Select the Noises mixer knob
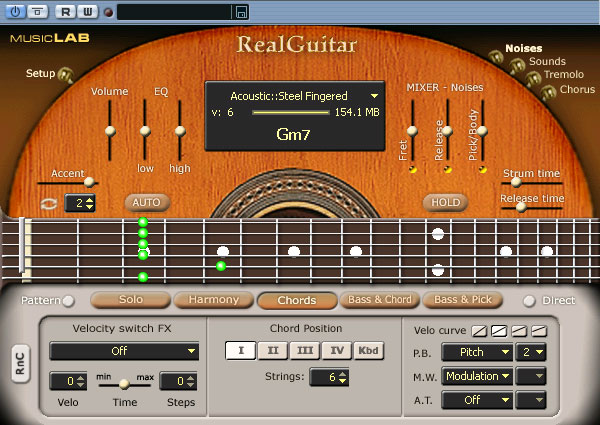The height and width of the screenshot is (425, 600). tap(496, 57)
